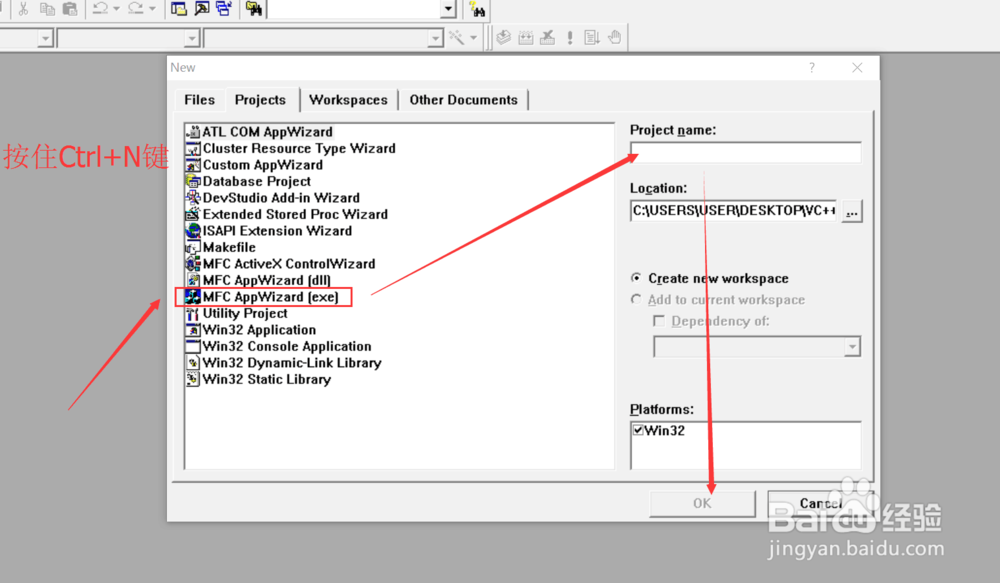Click the icon beside MFC ActiveX ControlWizard
The height and width of the screenshot is (583, 1000).
tap(193, 264)
